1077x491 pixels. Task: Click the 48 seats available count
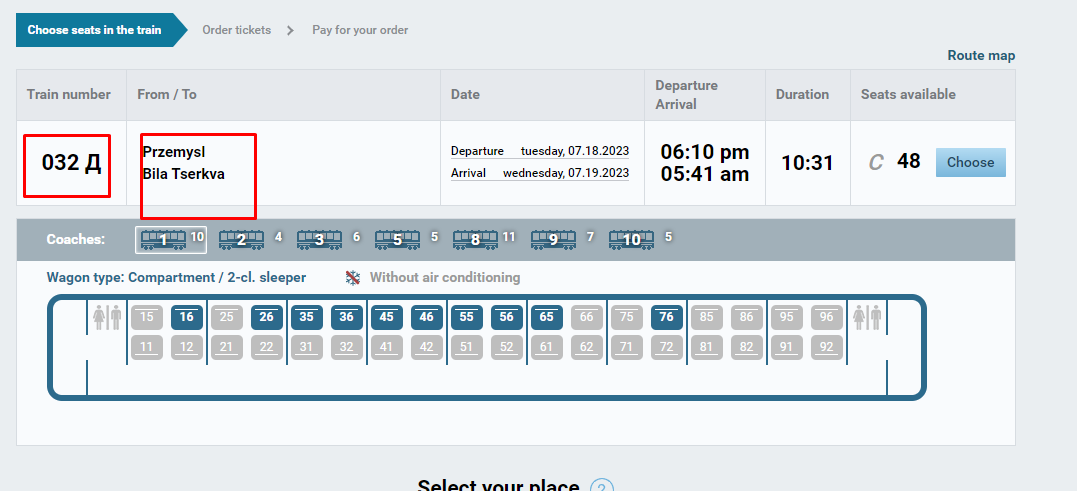pos(909,161)
